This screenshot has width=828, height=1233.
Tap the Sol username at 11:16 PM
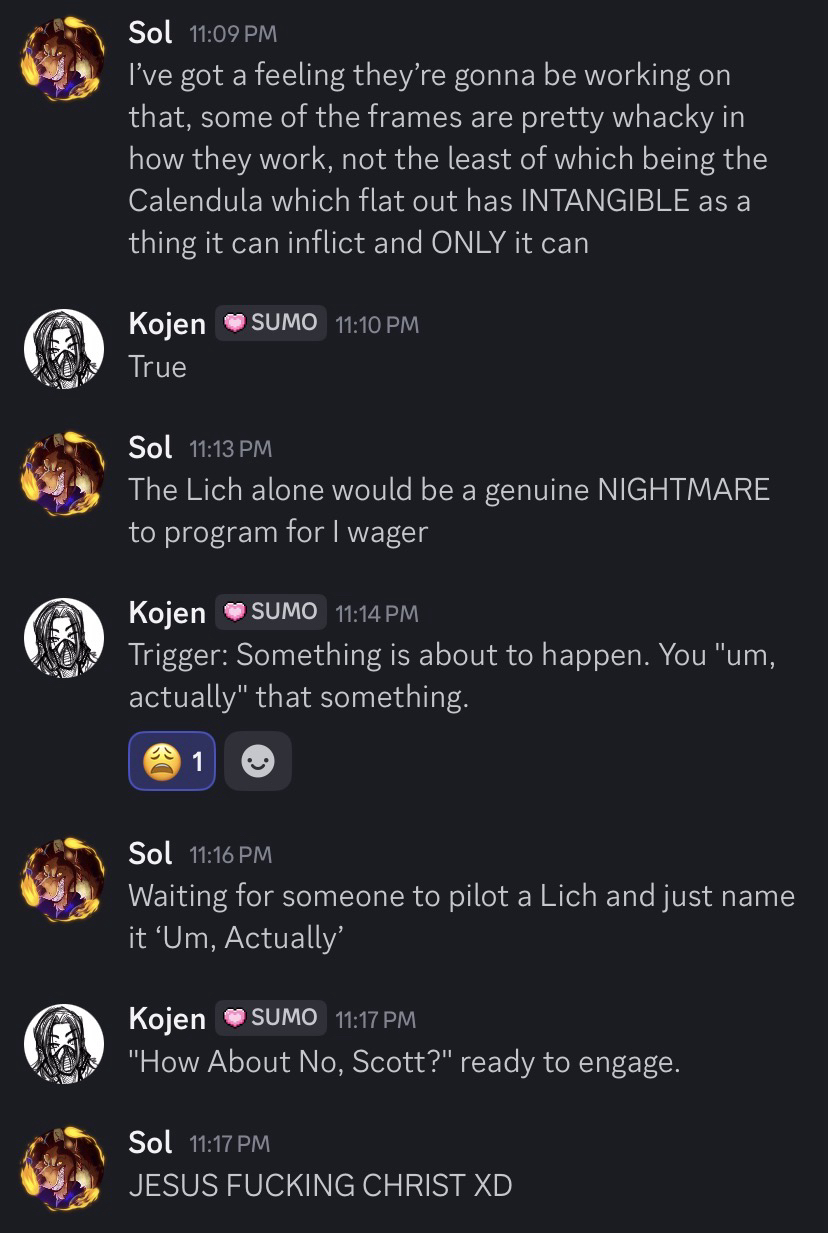pyautogui.click(x=151, y=854)
